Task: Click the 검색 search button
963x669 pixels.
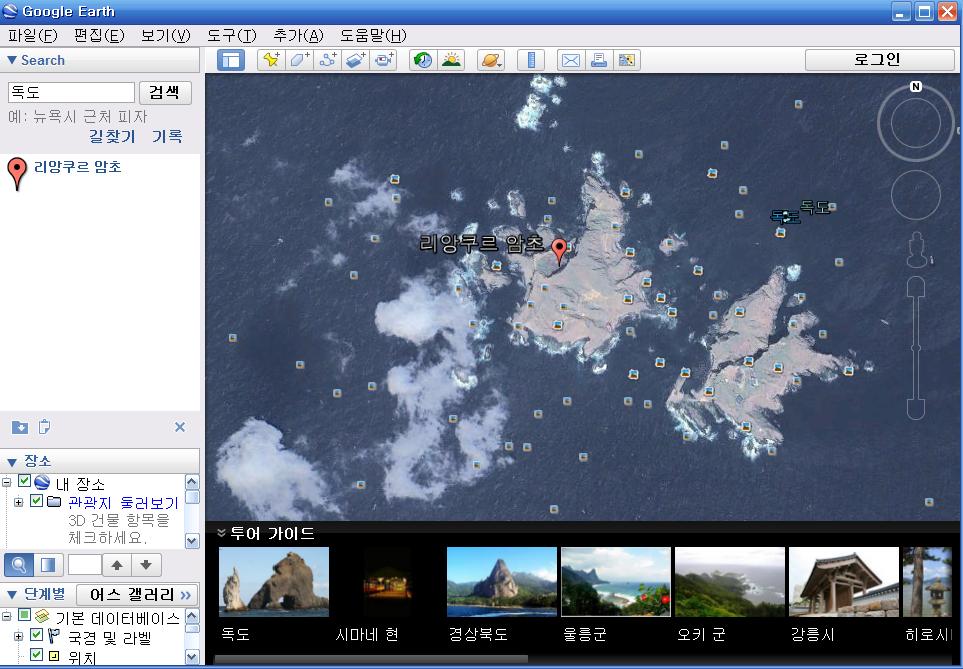Action: pos(164,92)
